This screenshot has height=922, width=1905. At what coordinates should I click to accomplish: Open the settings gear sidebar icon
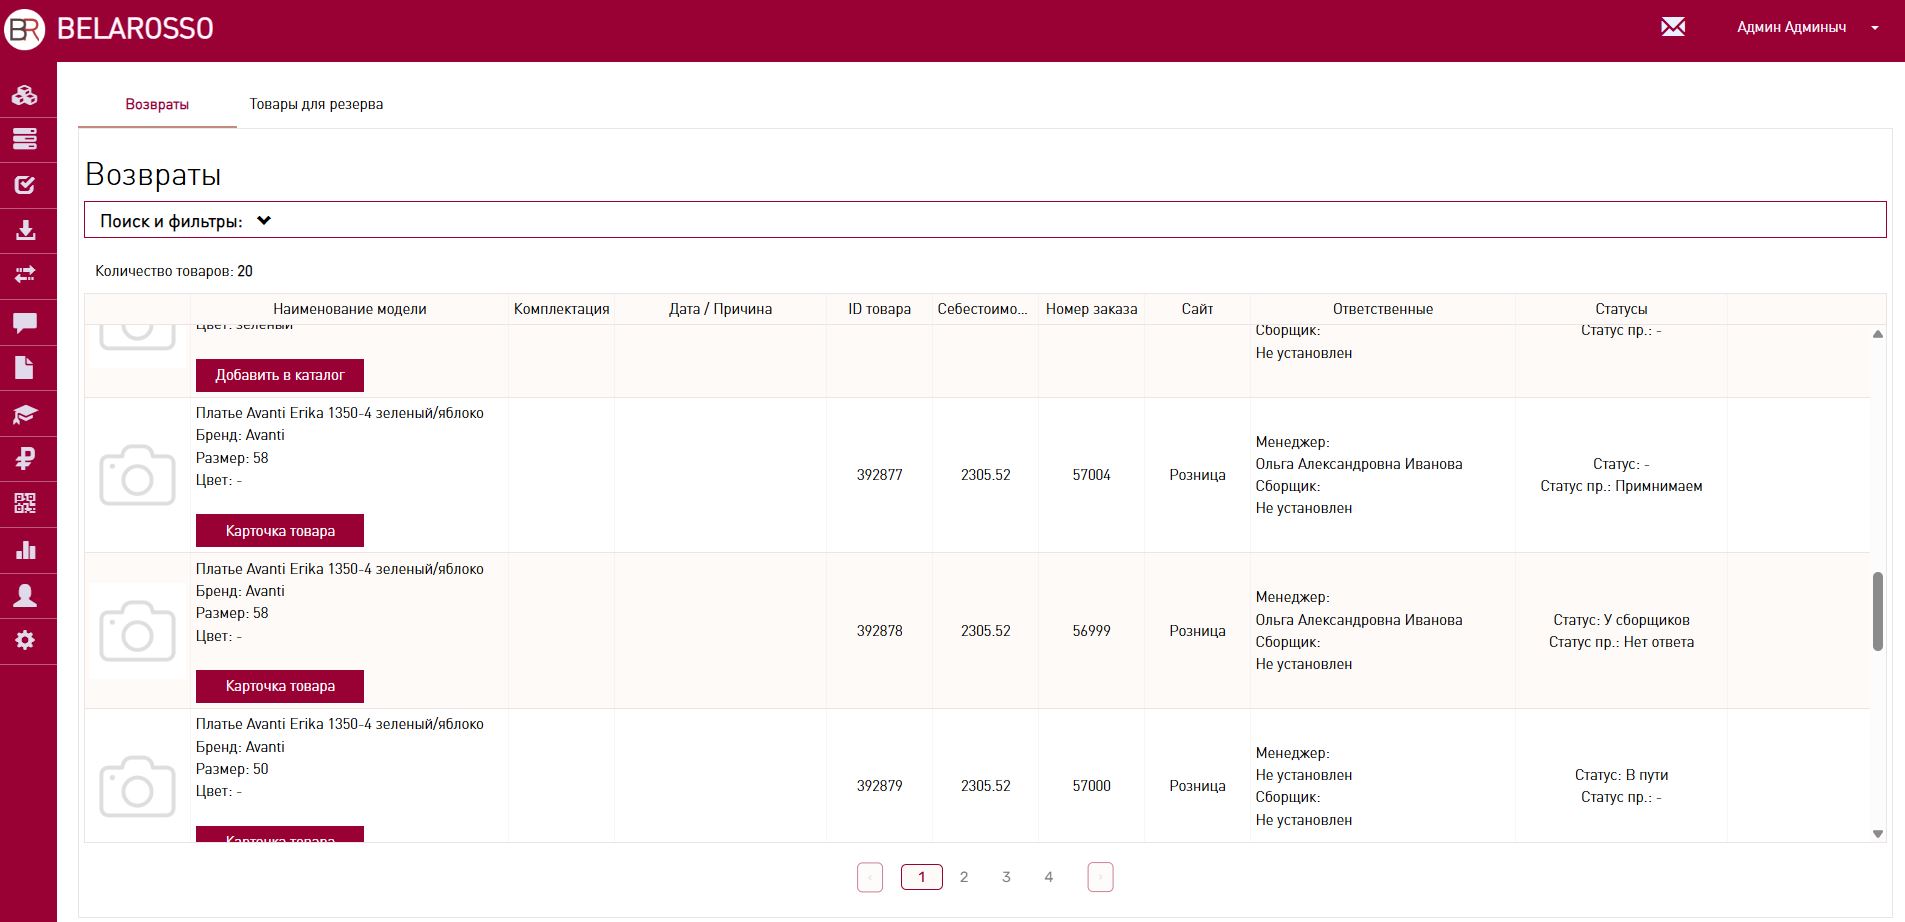(25, 640)
